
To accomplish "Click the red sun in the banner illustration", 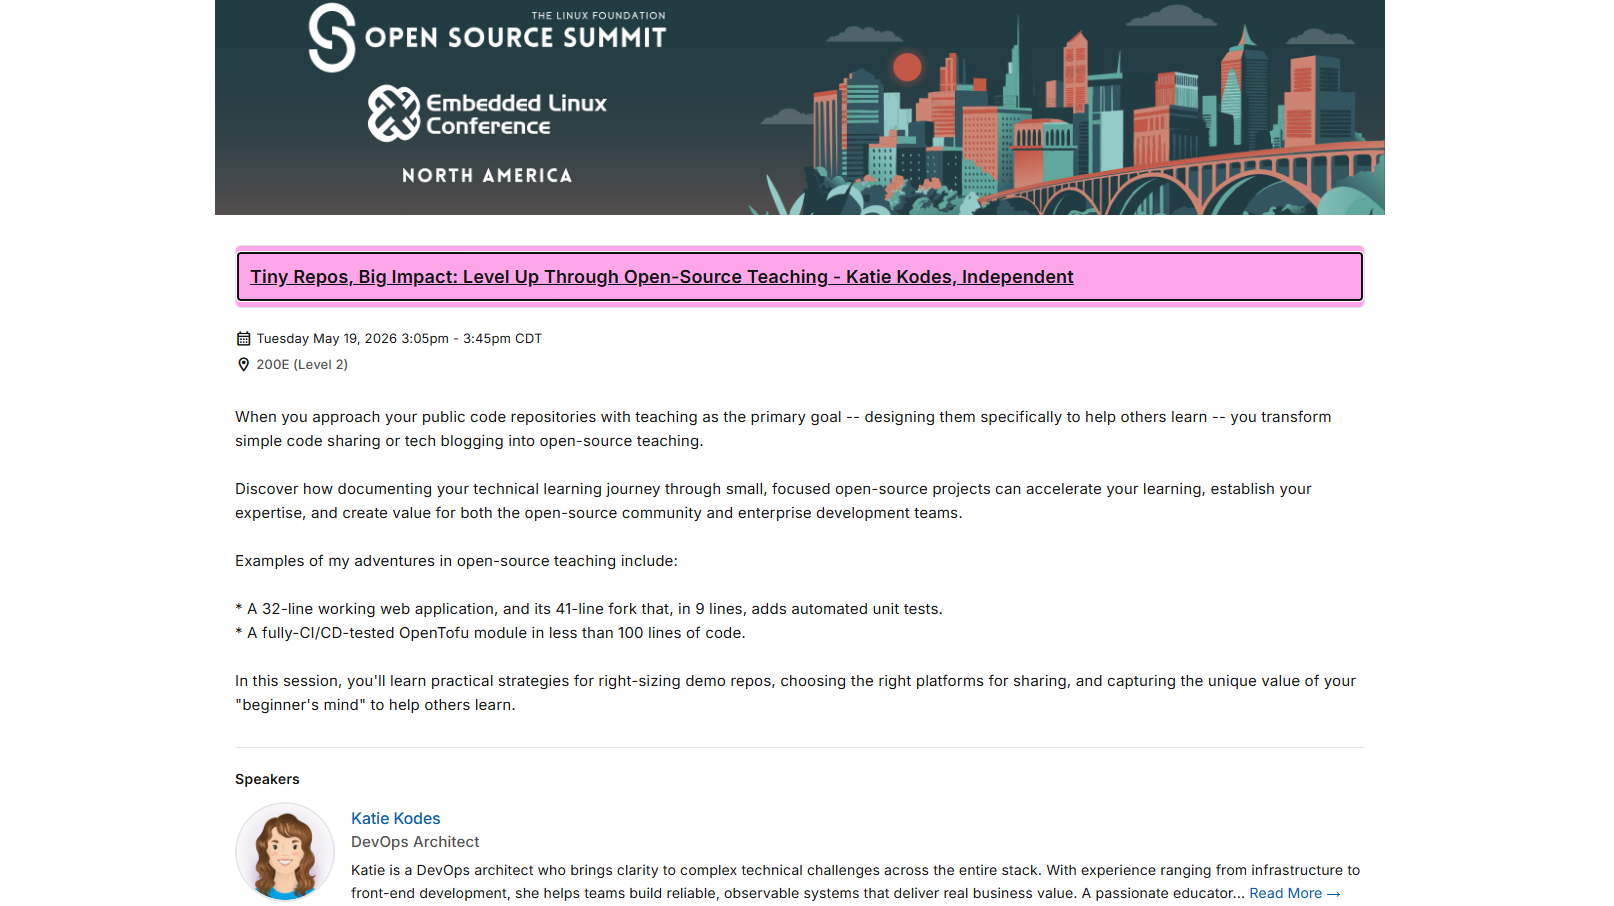I will [x=907, y=67].
